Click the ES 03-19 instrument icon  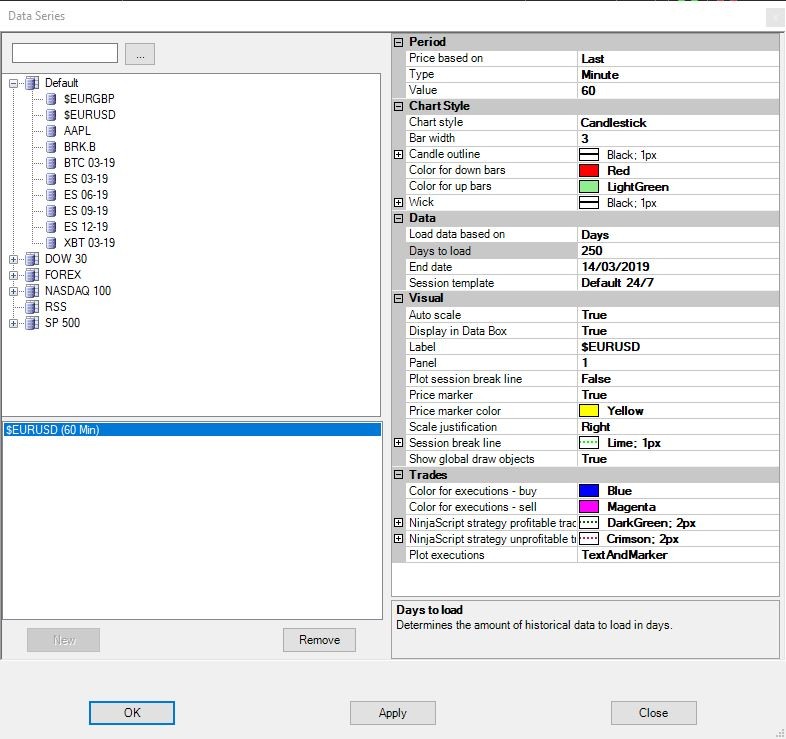51,179
